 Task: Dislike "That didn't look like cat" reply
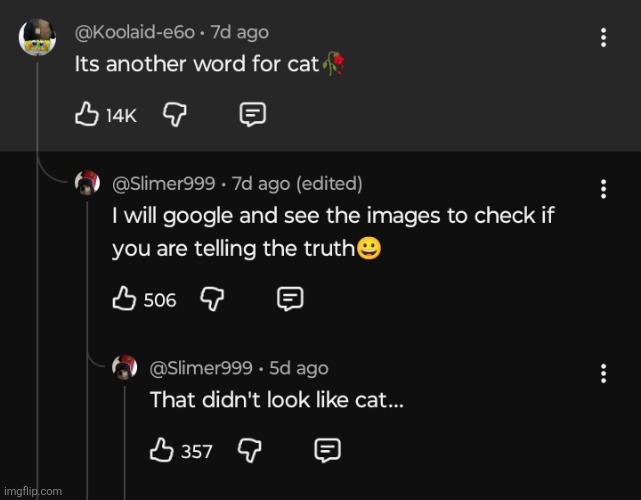(249, 451)
